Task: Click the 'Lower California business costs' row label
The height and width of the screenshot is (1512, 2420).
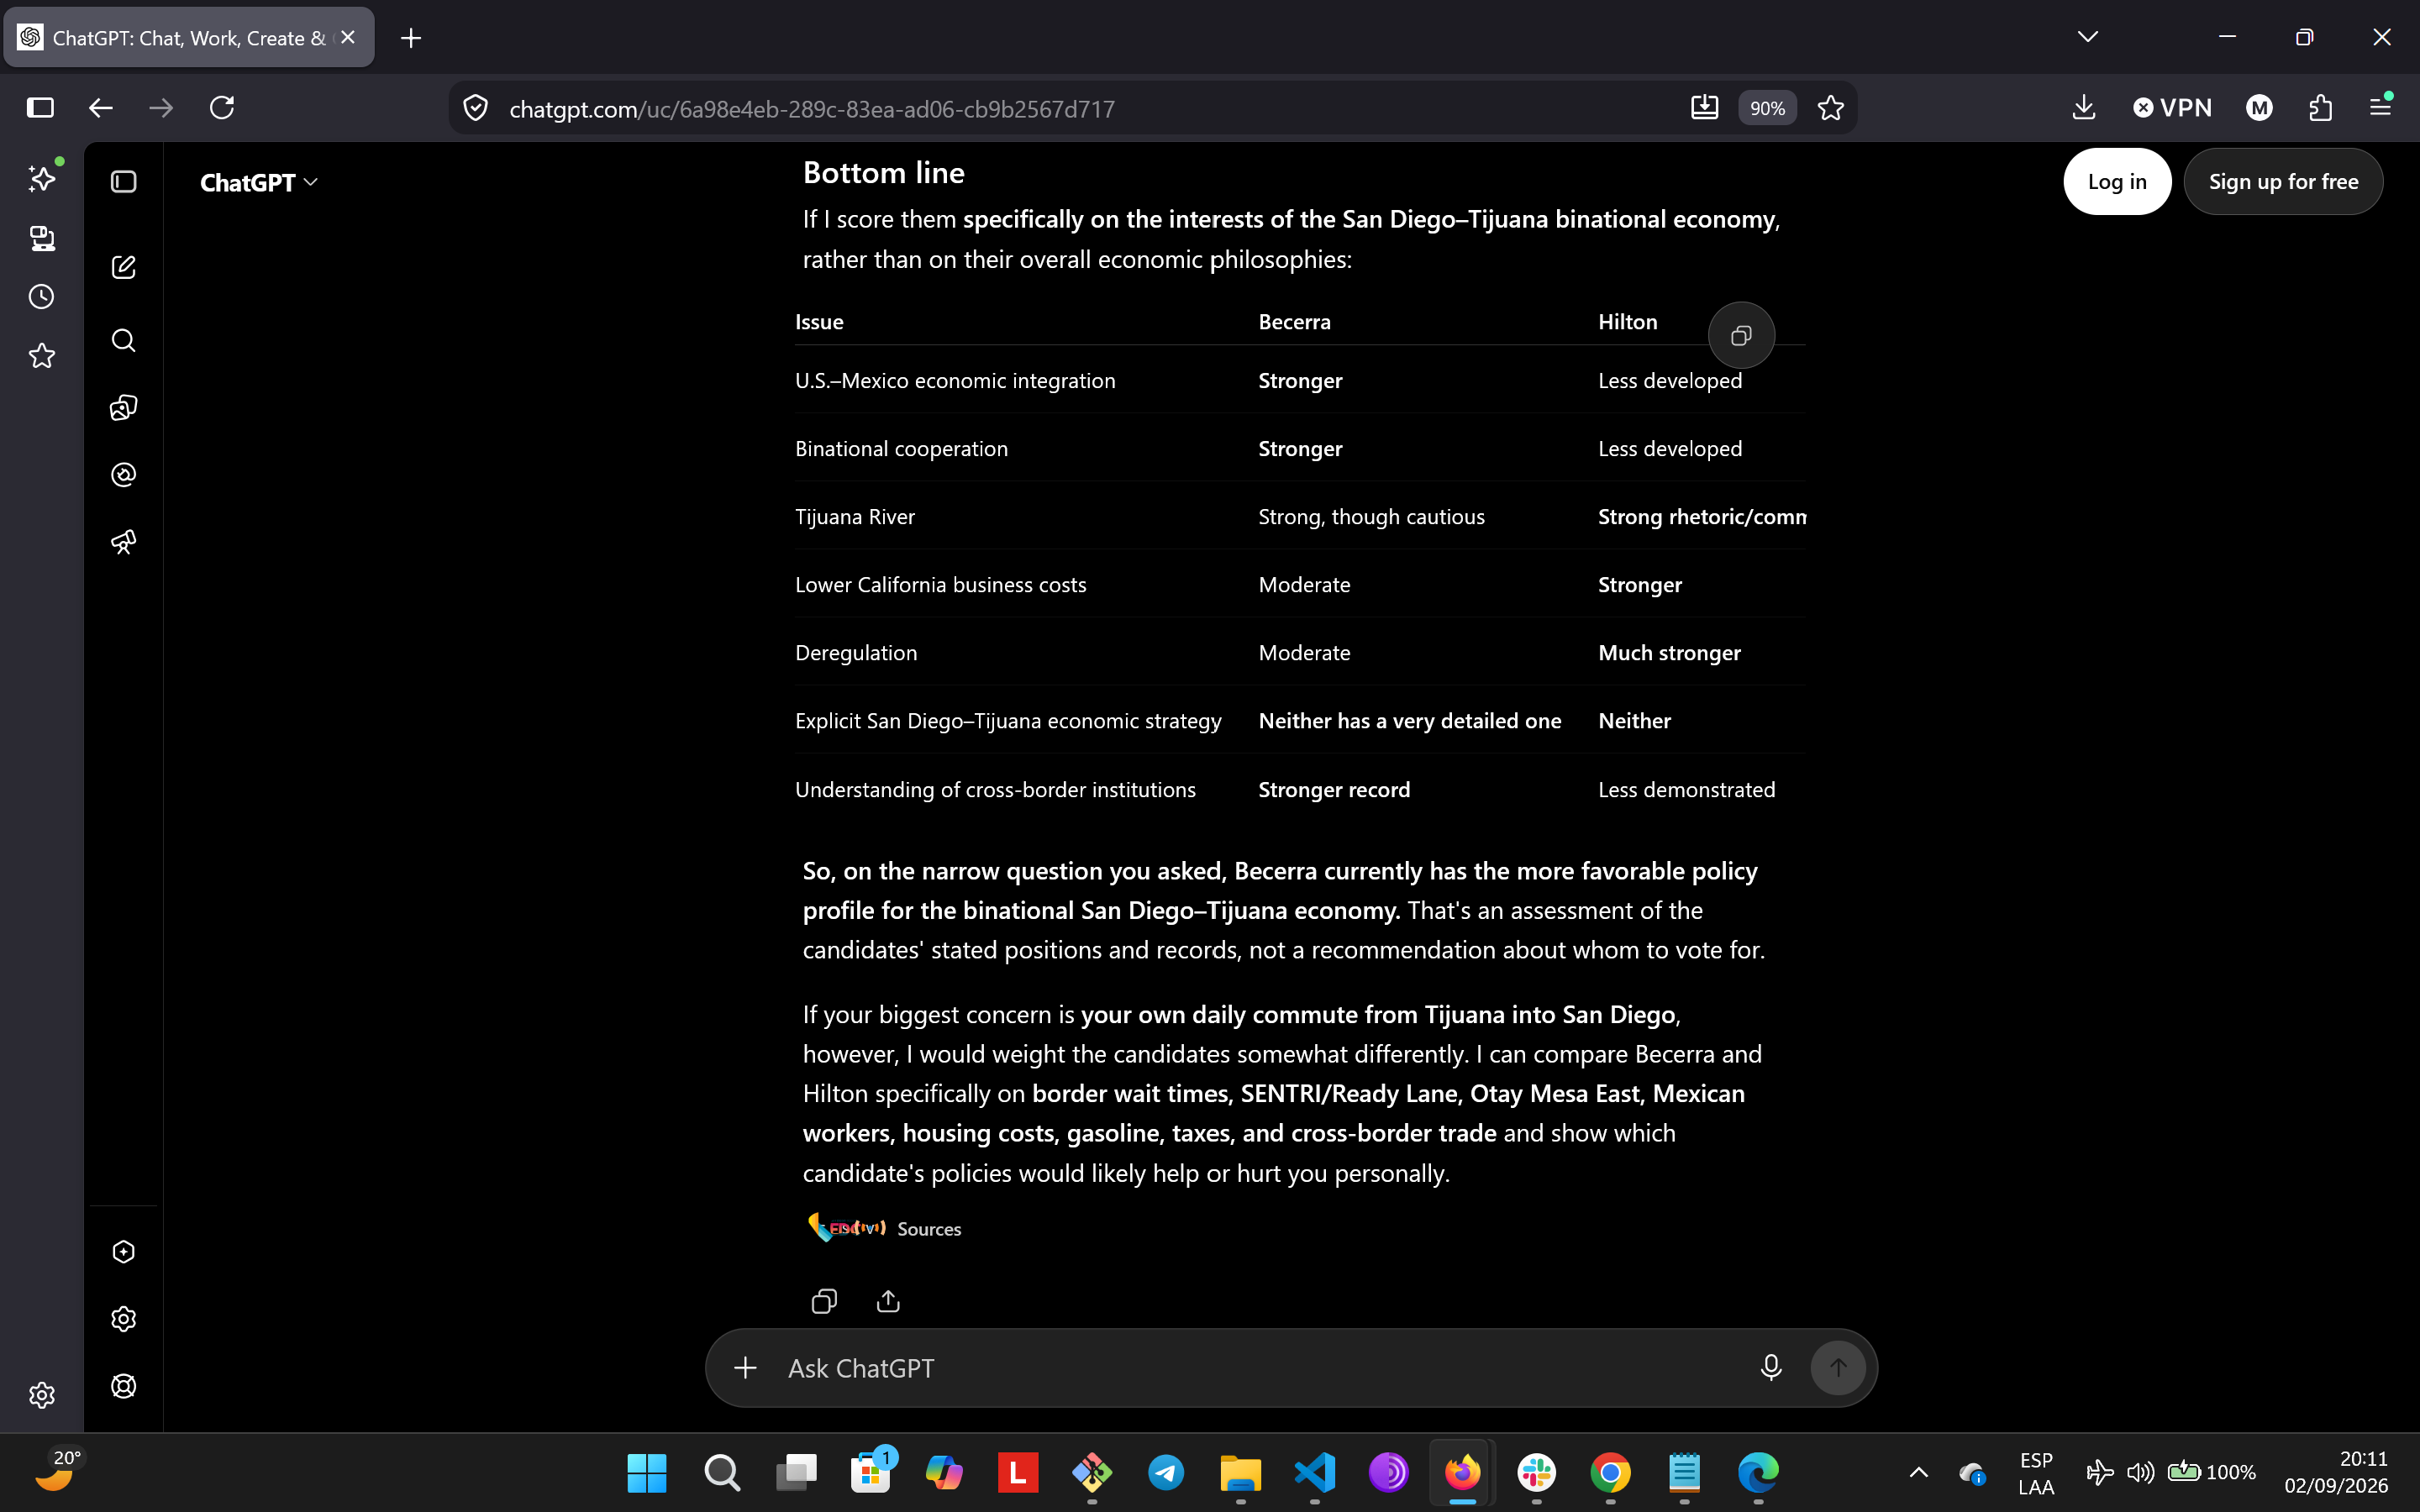Action: (940, 585)
